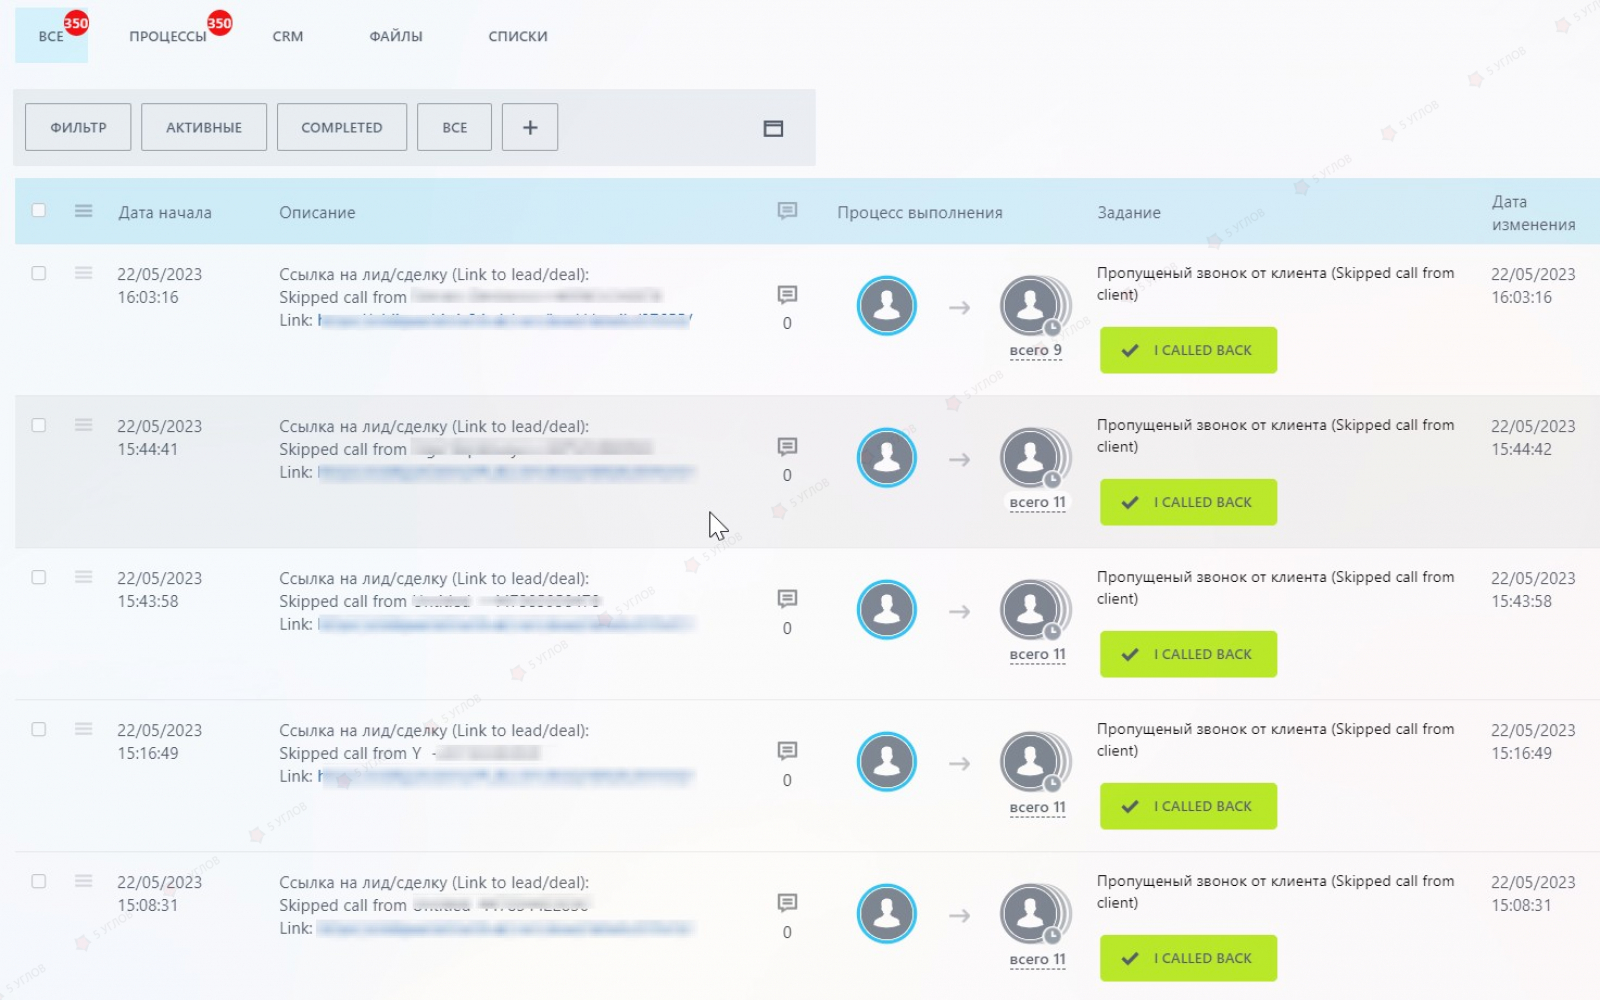Toggle the select-all checkbox in the header
The height and width of the screenshot is (1000, 1600).
coord(39,210)
